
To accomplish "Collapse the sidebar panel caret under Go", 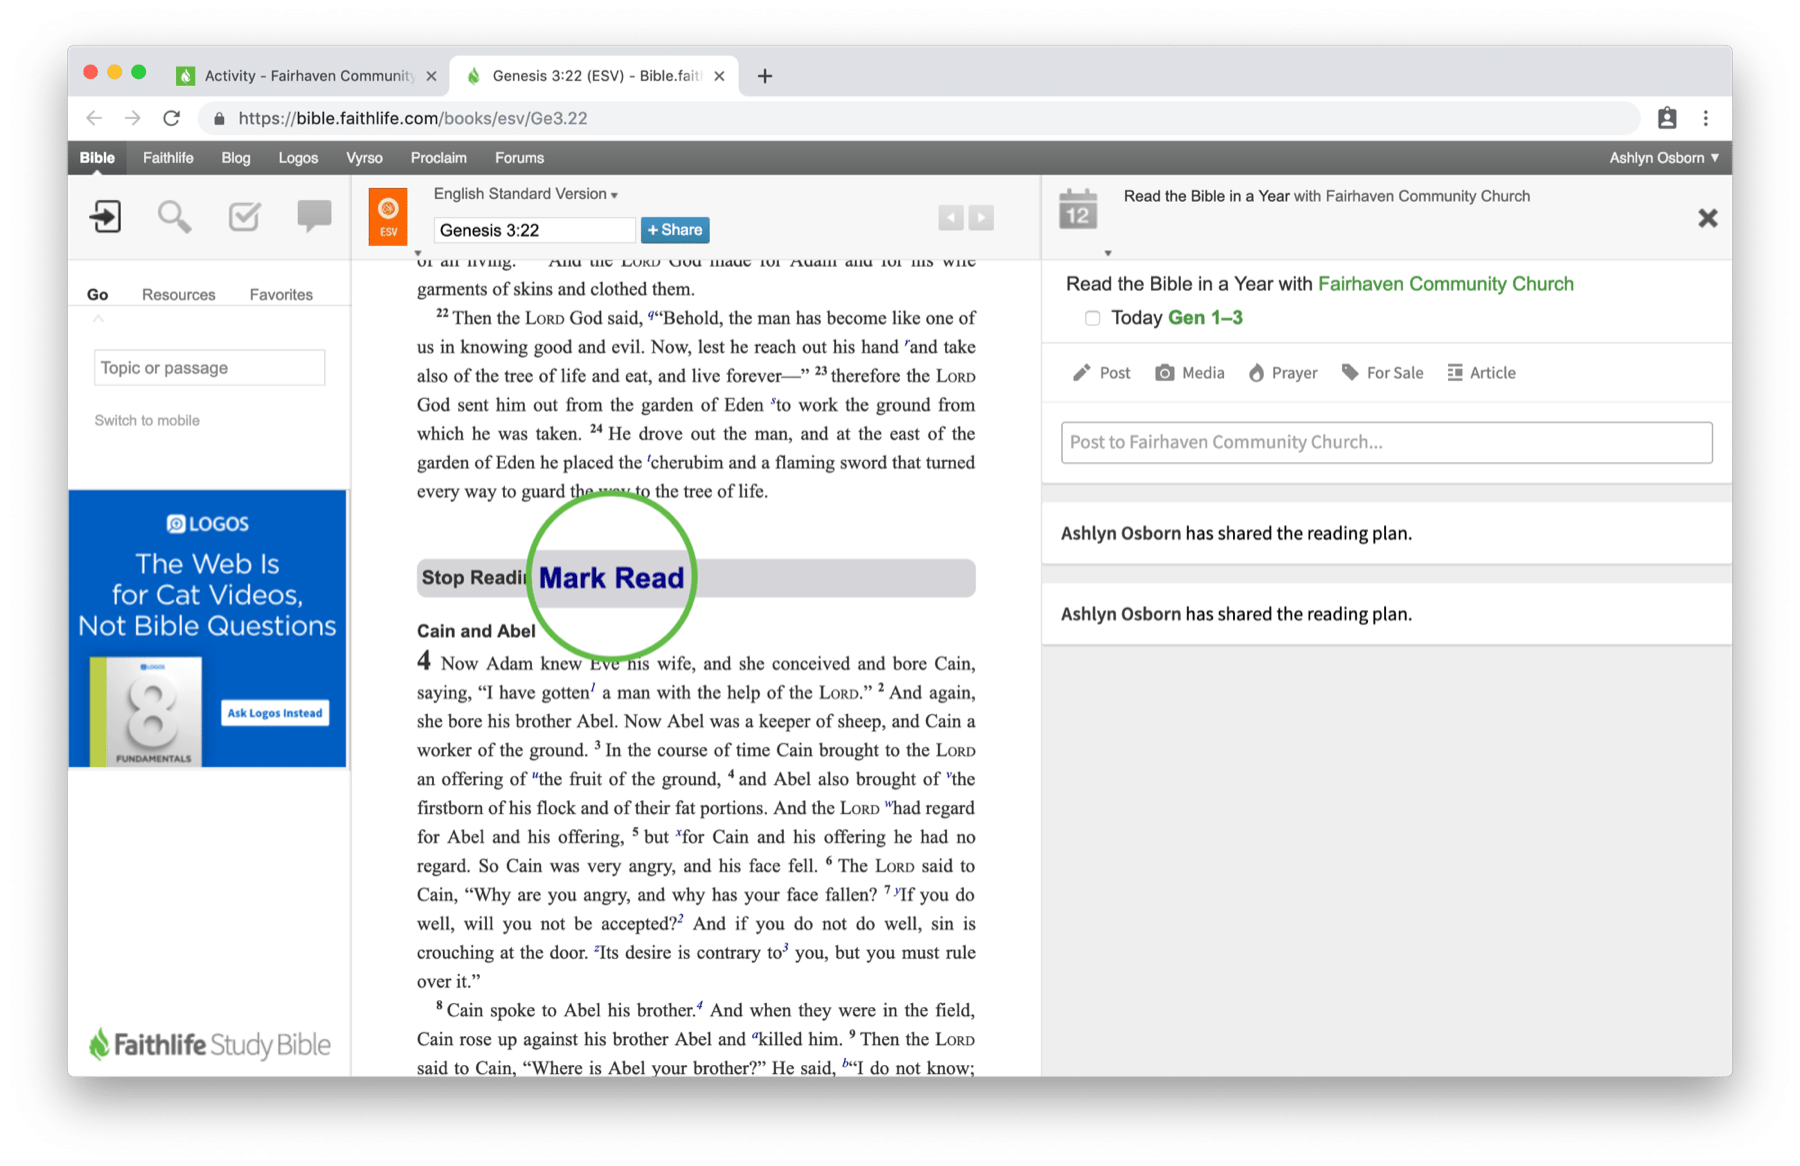I will click(98, 319).
